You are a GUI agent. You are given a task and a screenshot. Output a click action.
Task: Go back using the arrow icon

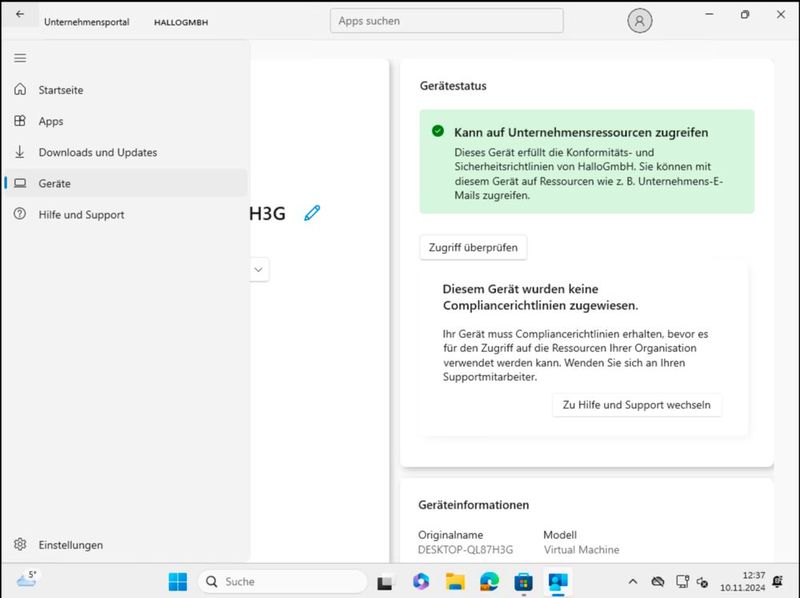[18, 14]
